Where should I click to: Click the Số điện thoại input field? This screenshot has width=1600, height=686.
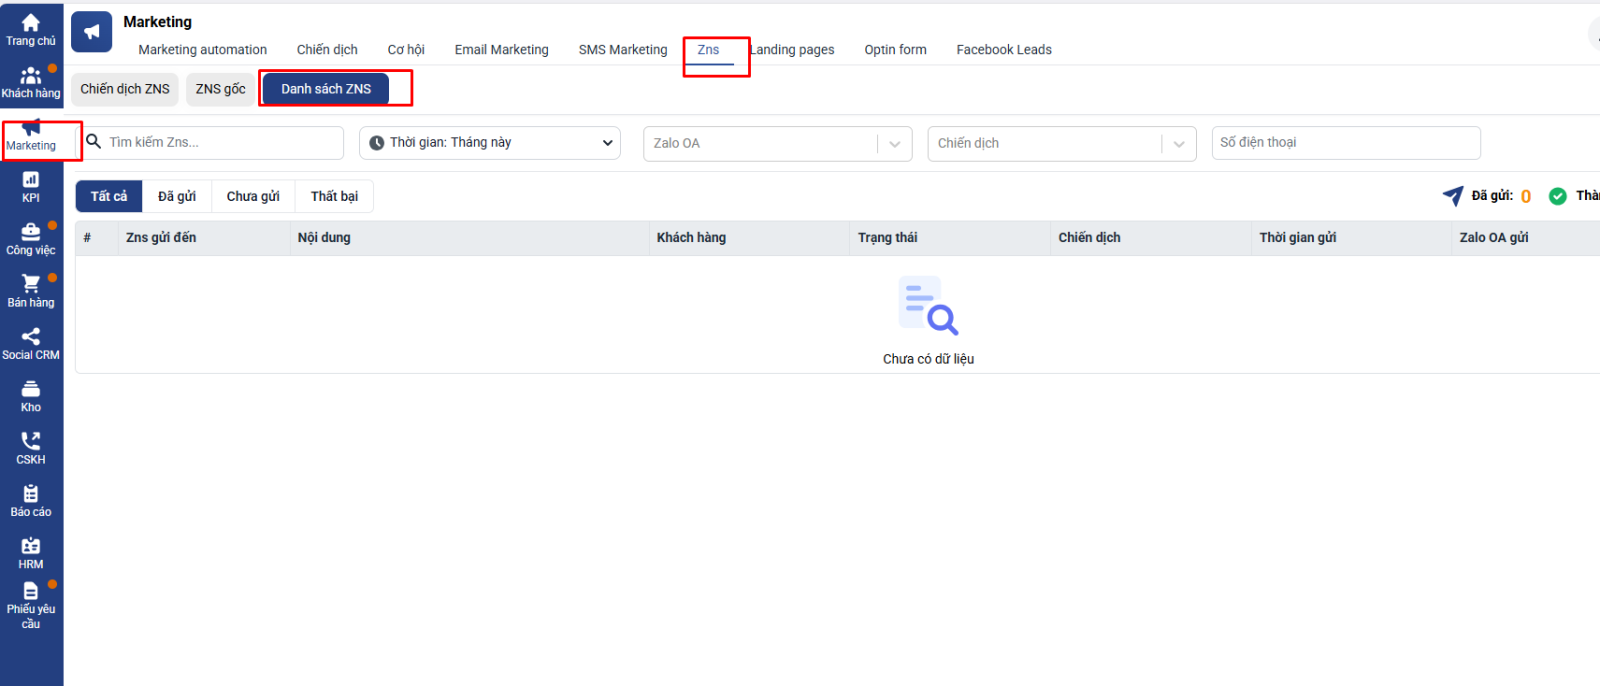click(1345, 143)
